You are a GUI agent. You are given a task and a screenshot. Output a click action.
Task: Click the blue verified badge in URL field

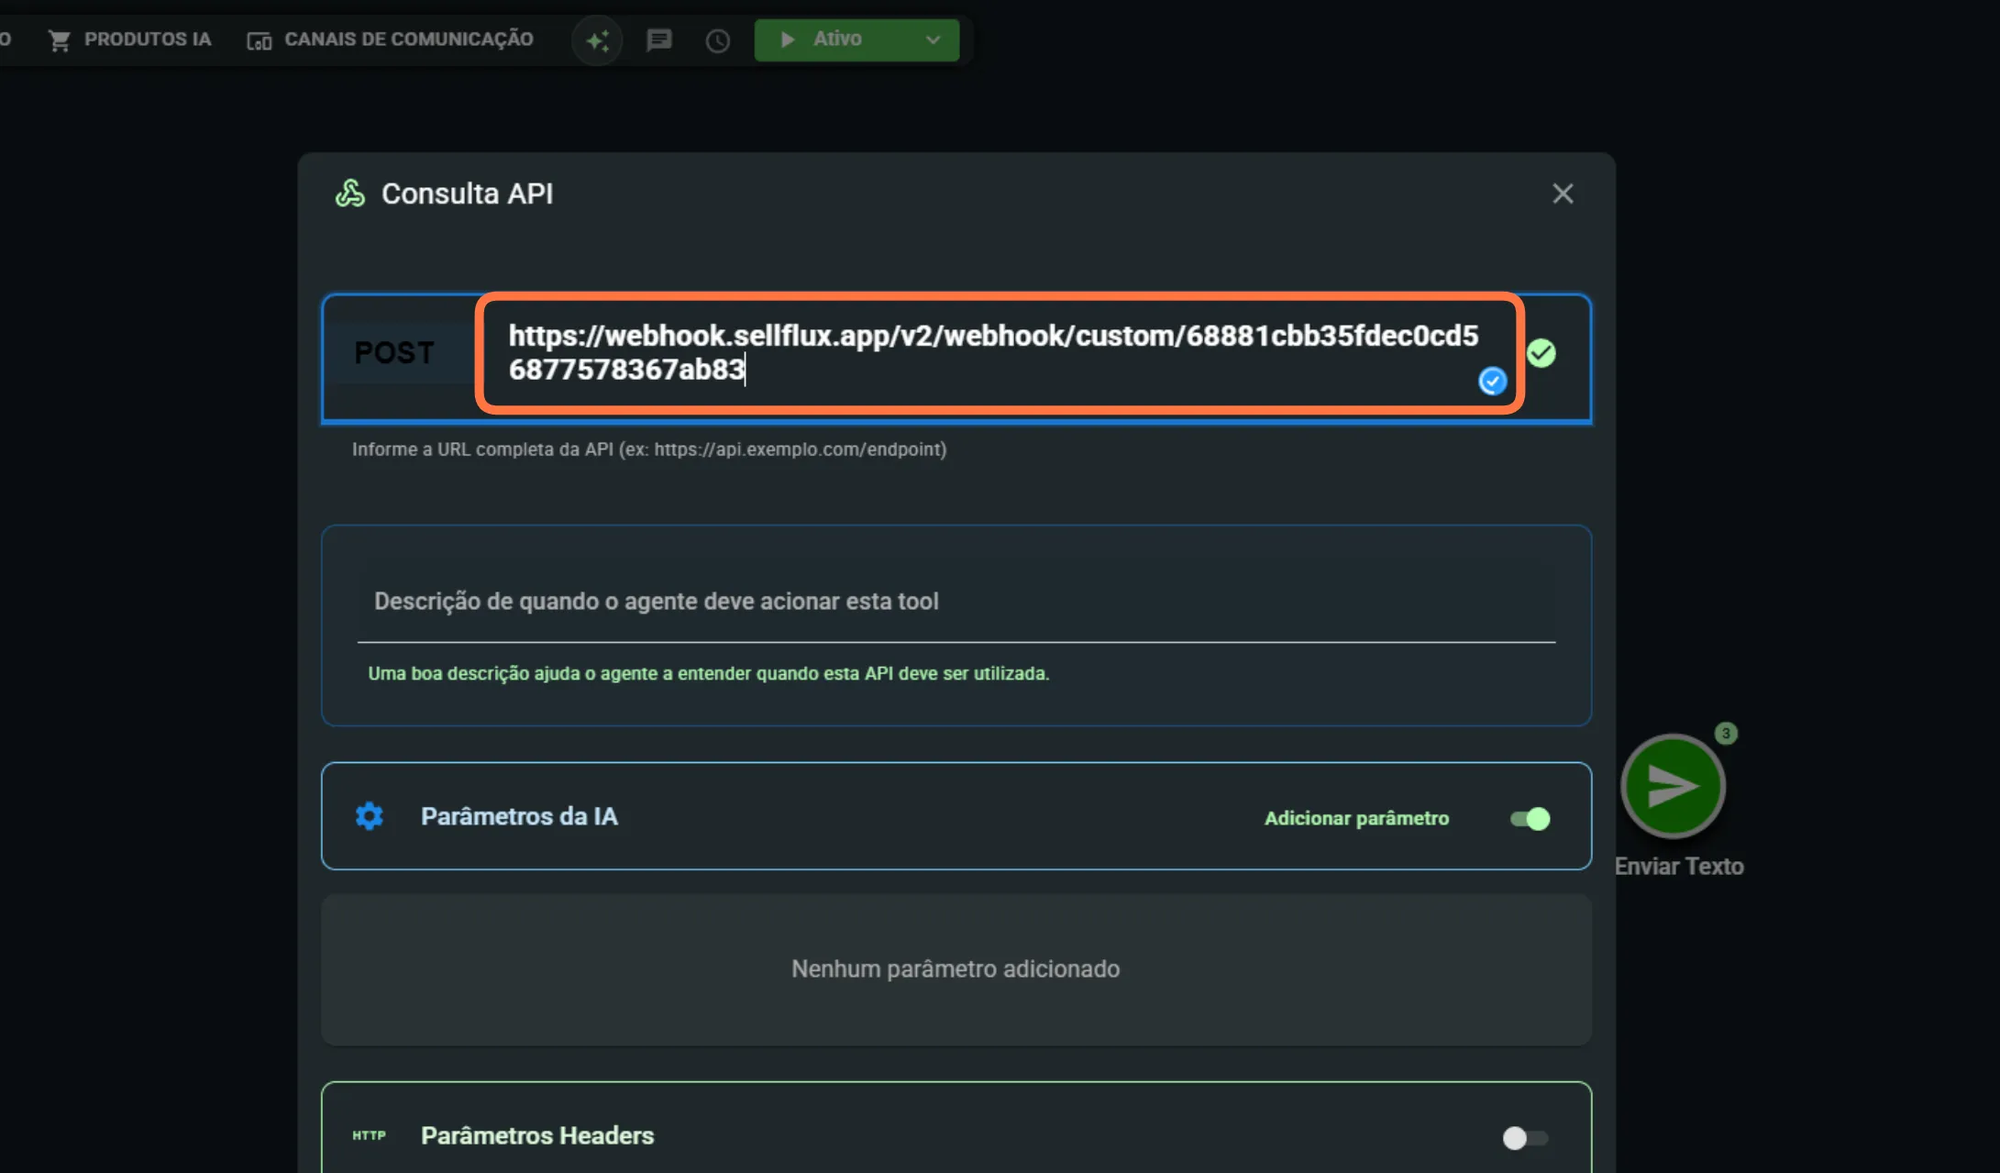[1492, 381]
